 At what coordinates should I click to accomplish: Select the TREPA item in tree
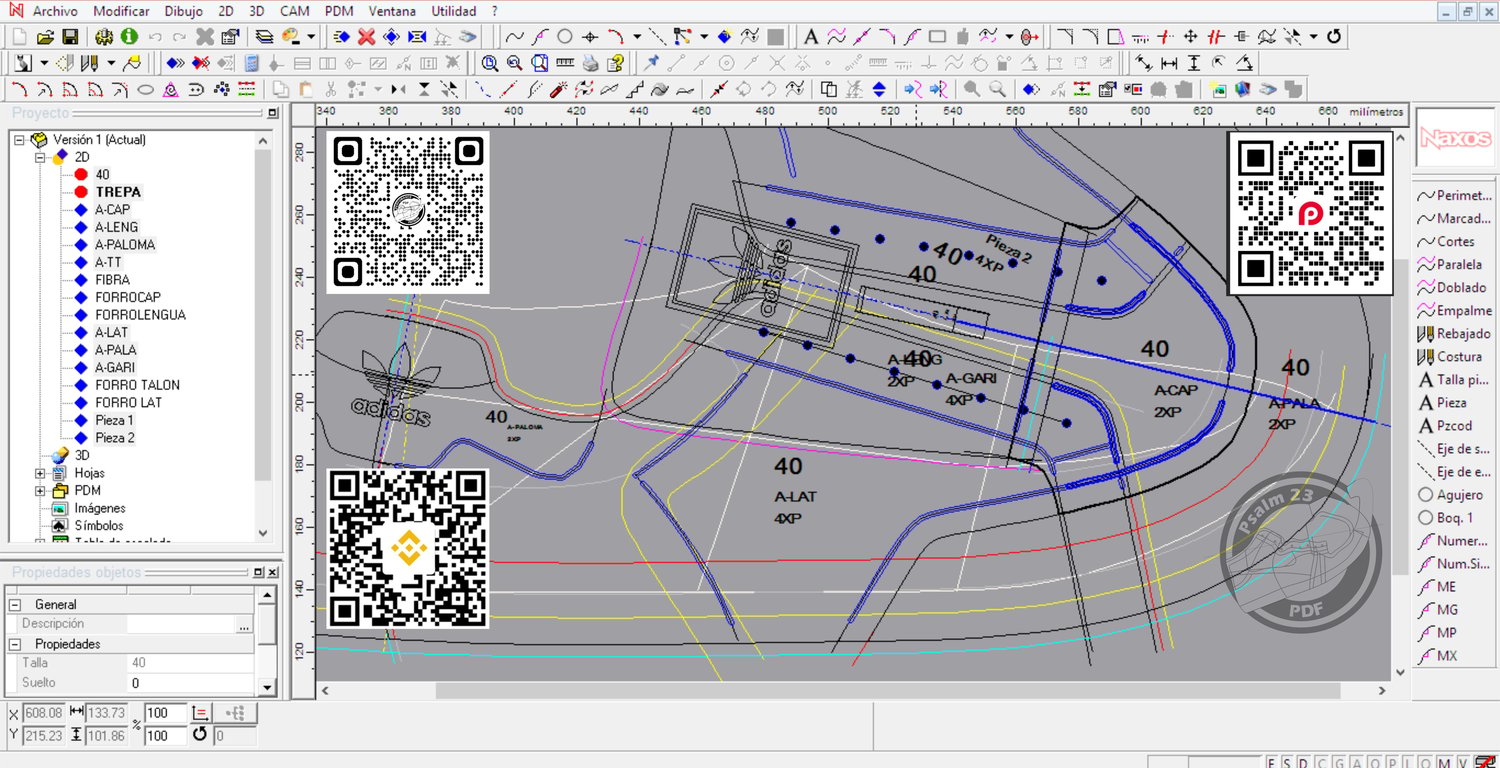coord(118,192)
